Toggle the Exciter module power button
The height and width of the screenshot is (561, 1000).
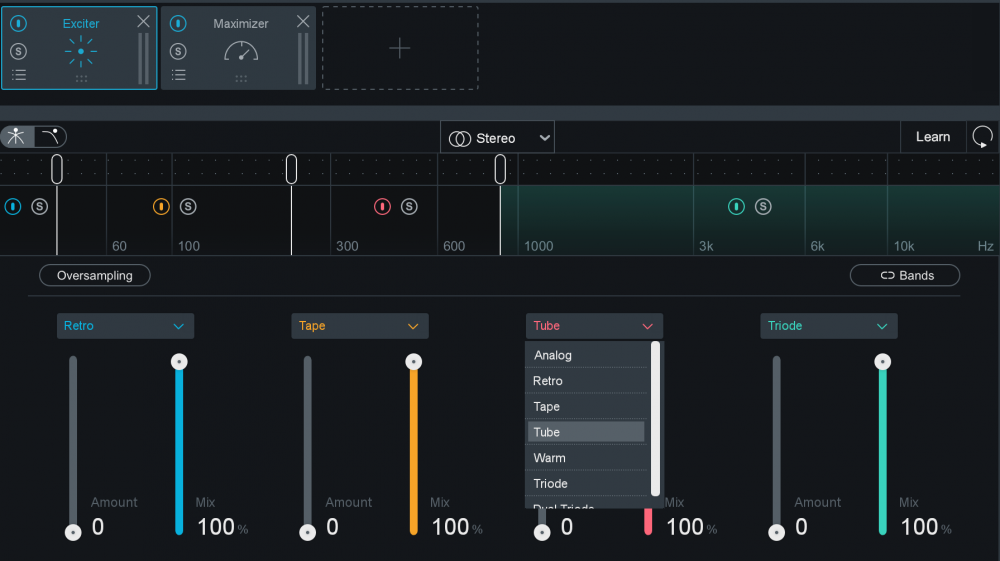point(19,23)
